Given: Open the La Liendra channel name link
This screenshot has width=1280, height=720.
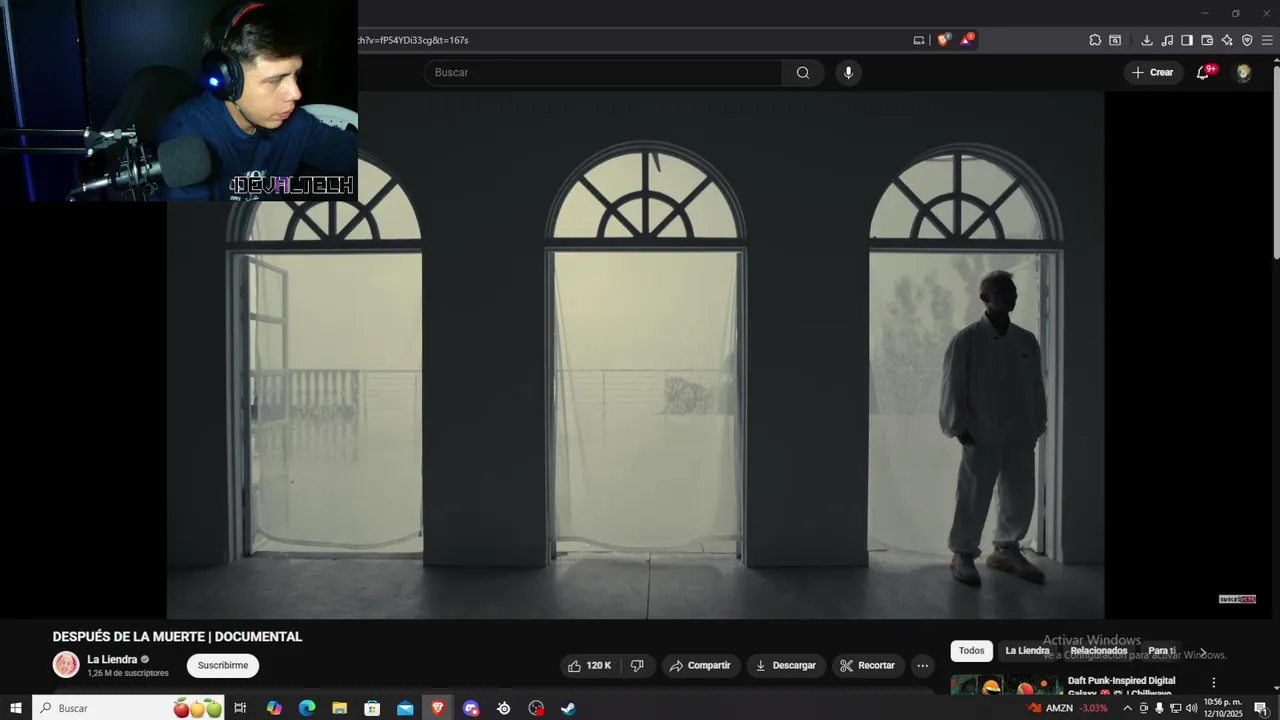Looking at the screenshot, I should click(112, 660).
